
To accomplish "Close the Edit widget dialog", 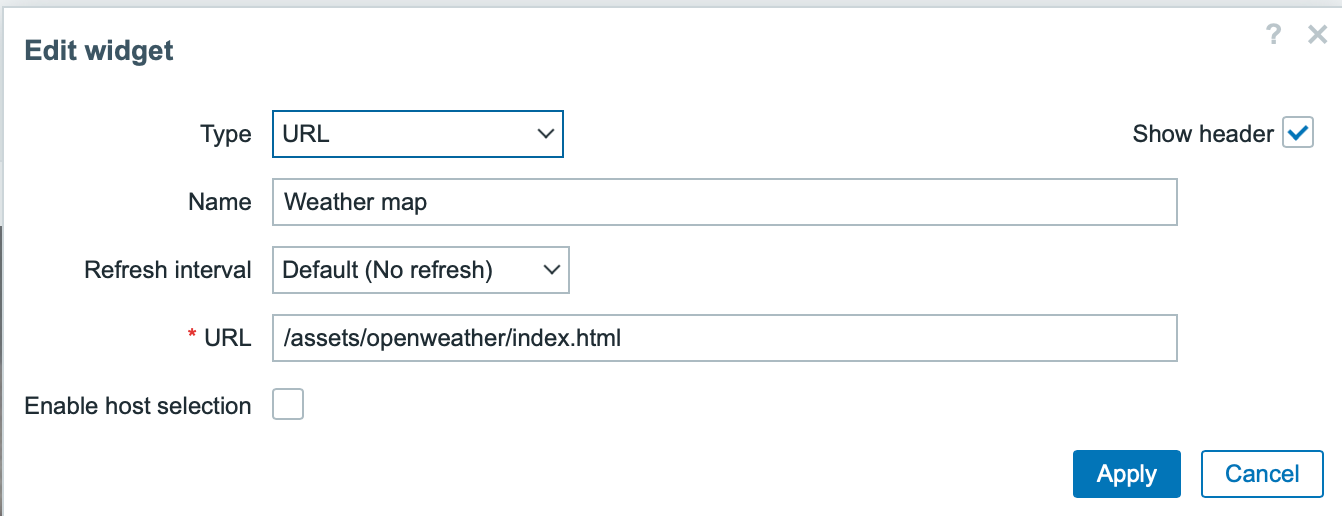I will [1317, 36].
